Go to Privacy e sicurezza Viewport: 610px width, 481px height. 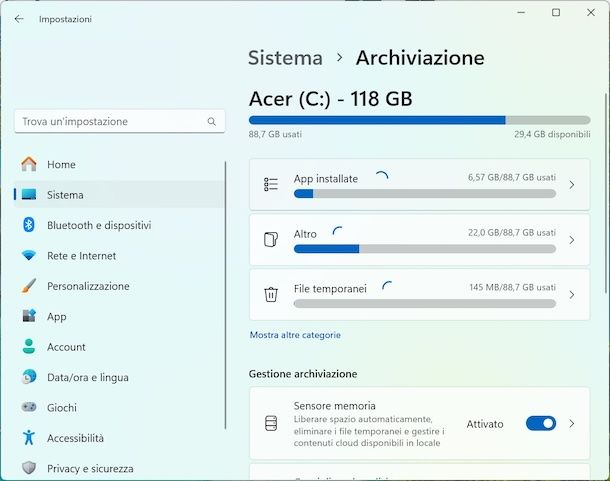coord(90,468)
